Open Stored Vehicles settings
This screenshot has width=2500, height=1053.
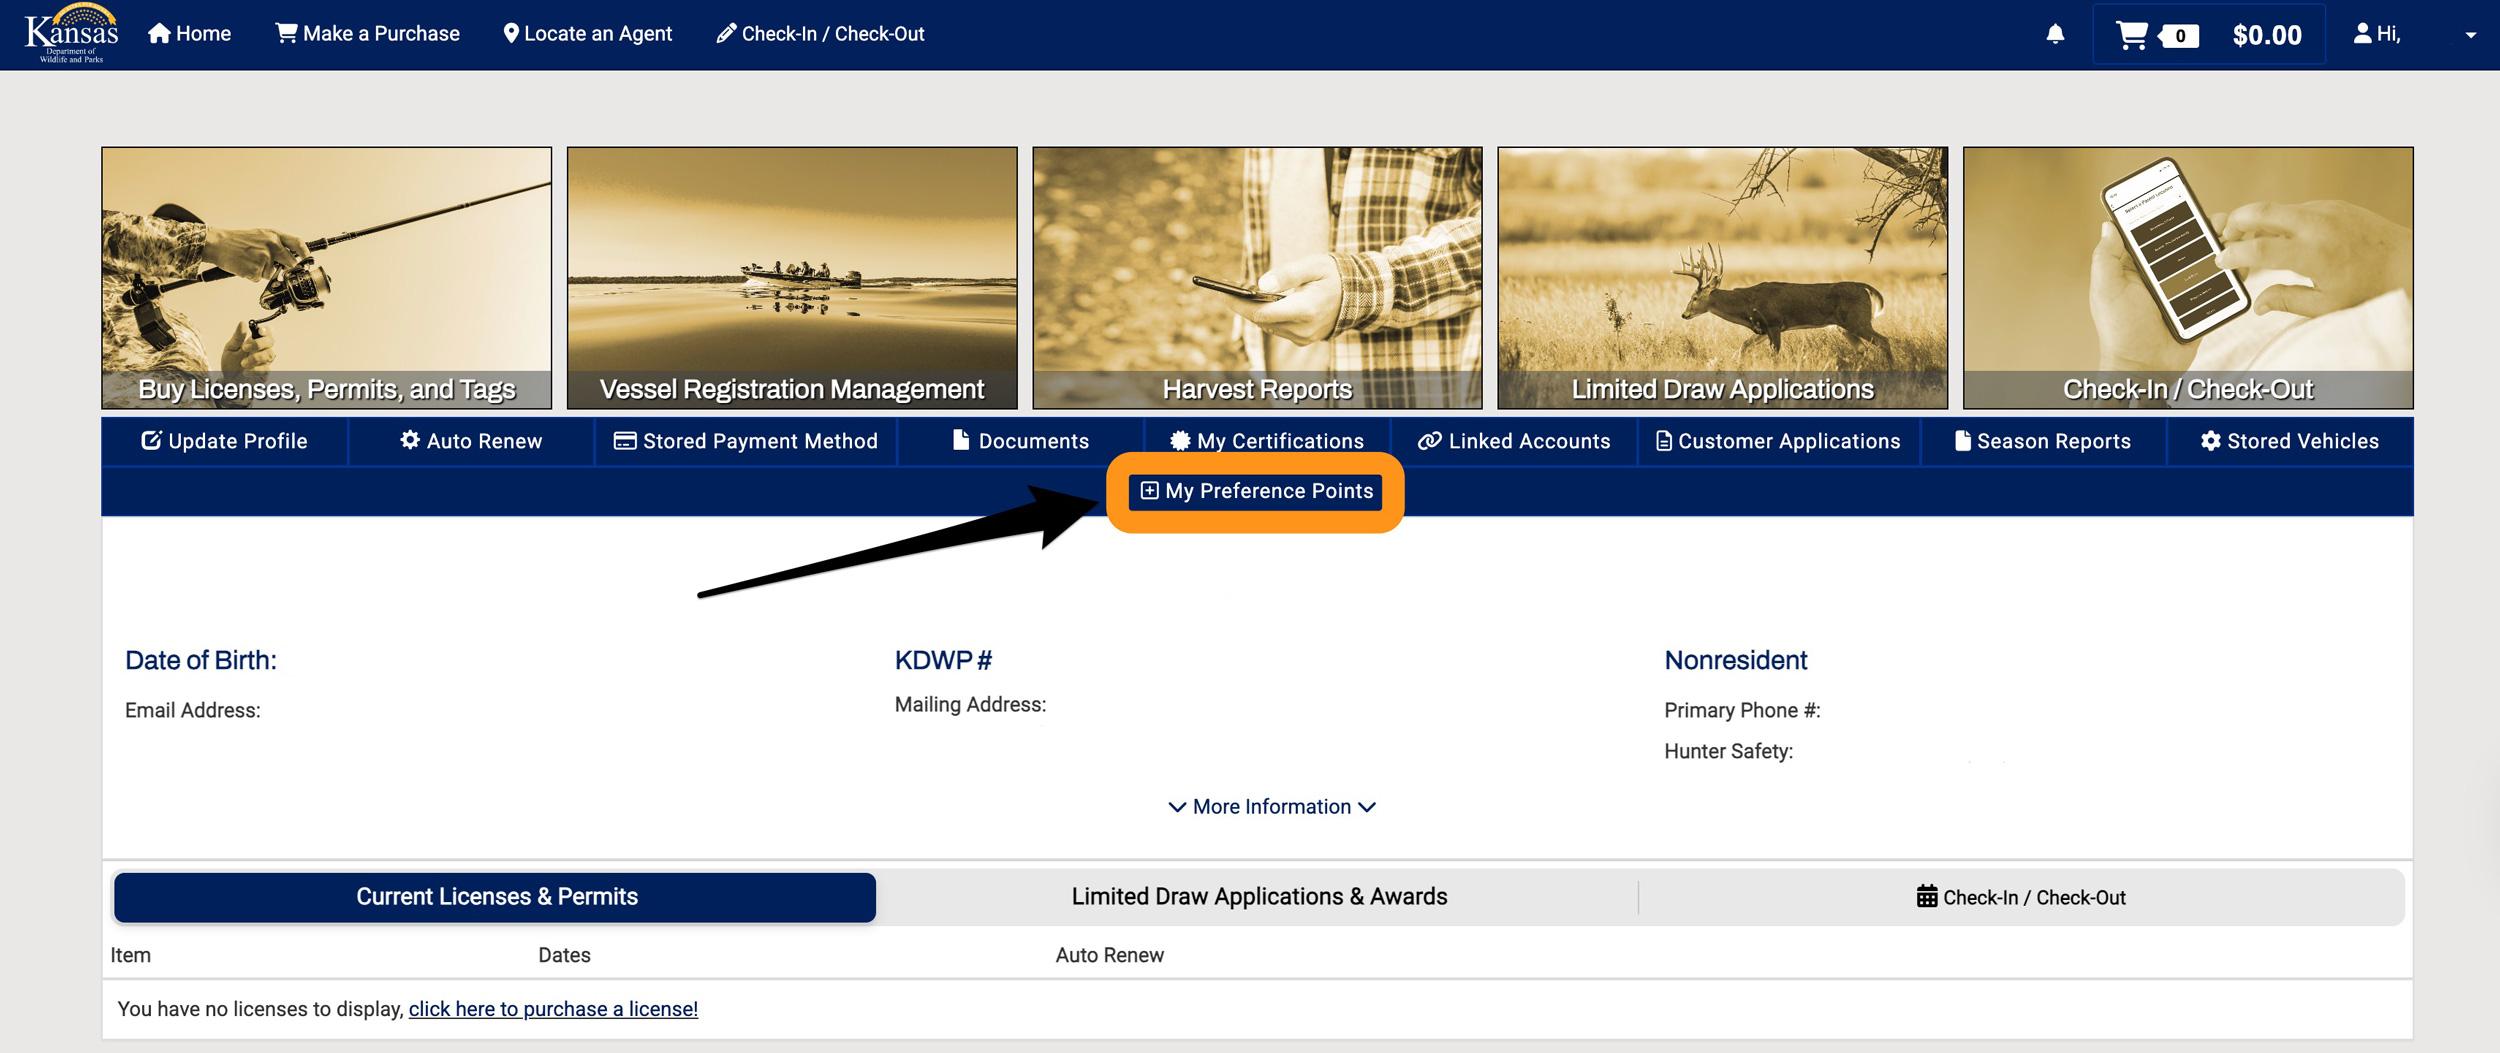pyautogui.click(x=2289, y=441)
